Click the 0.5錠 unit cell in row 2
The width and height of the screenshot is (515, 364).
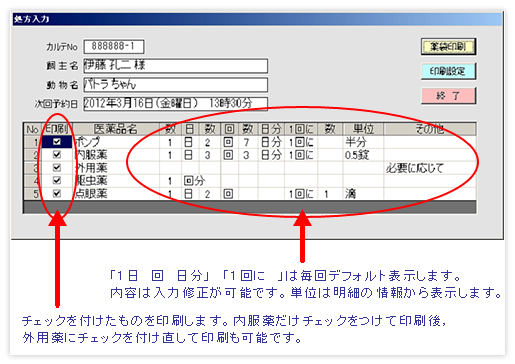[363, 155]
